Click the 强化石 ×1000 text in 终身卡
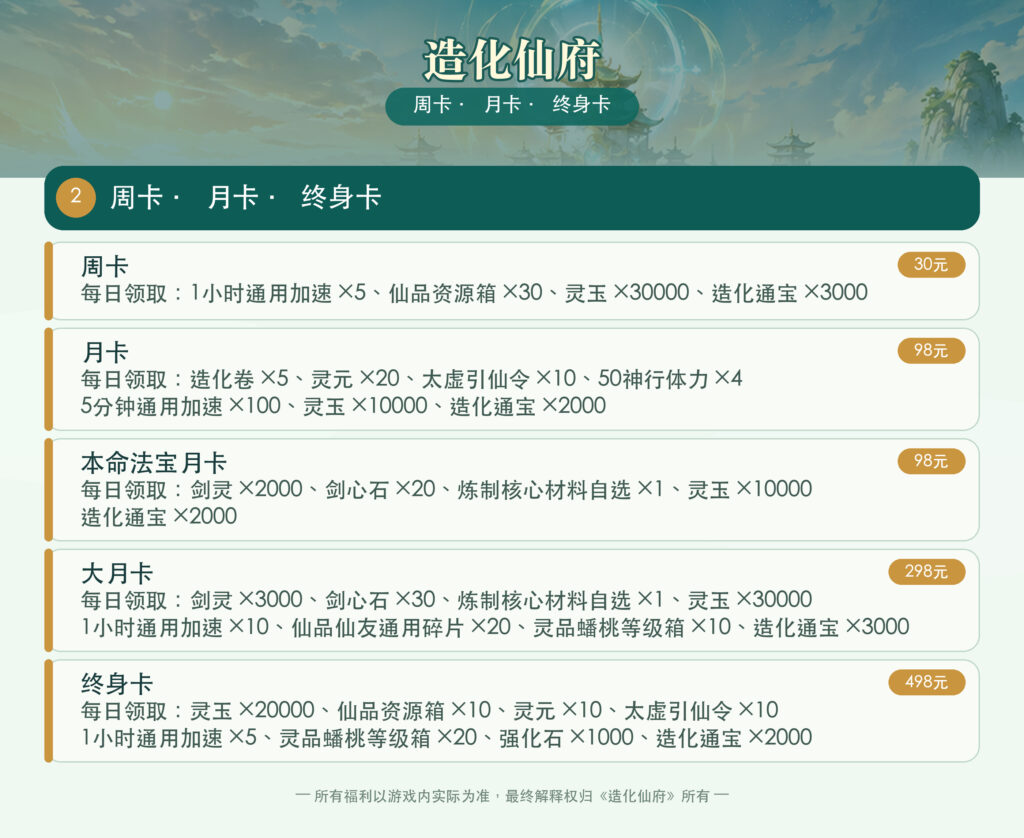The width and height of the screenshot is (1024, 838). click(566, 737)
